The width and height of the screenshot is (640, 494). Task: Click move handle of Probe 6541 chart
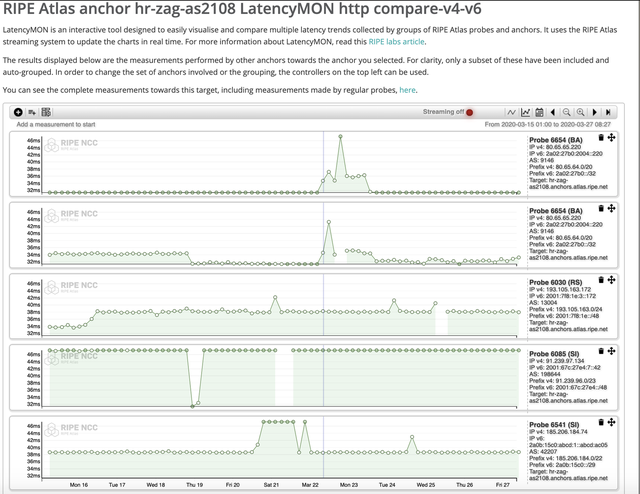coord(611,422)
